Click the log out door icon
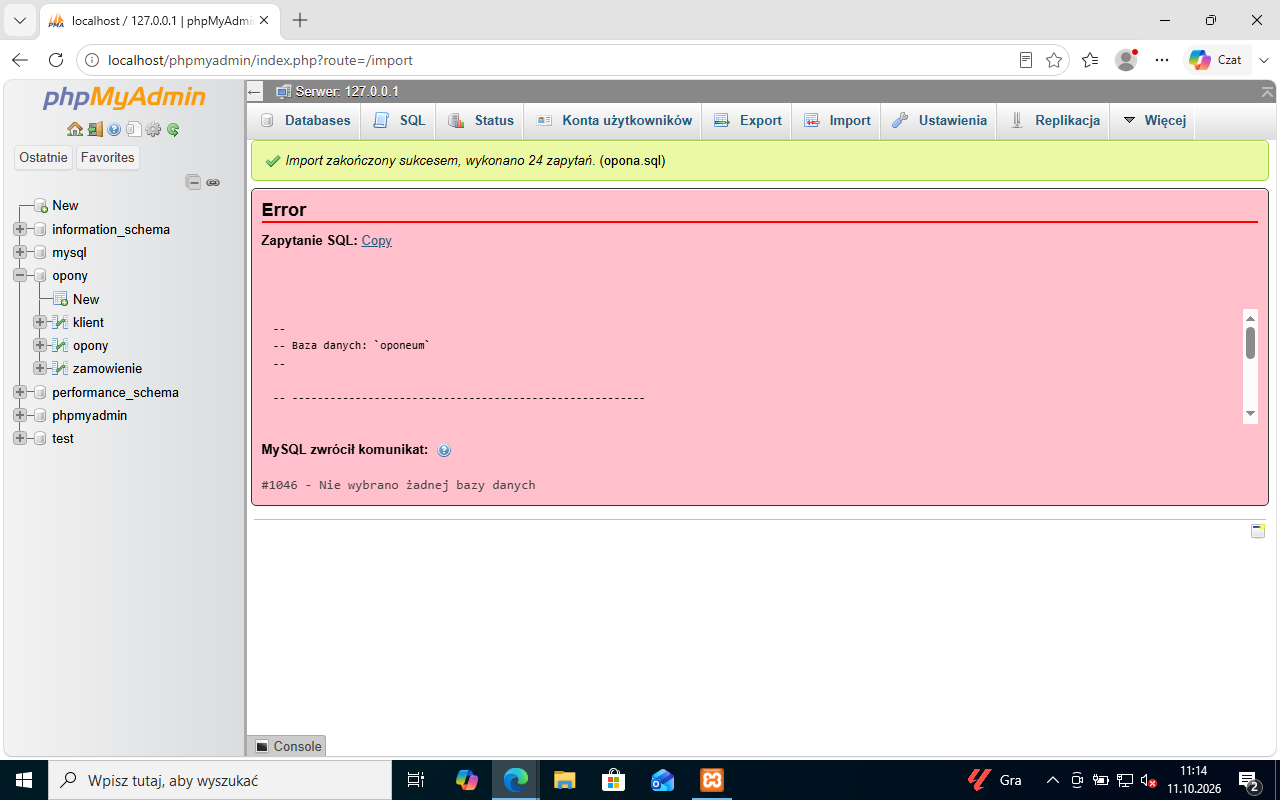1280x800 pixels. coord(95,129)
